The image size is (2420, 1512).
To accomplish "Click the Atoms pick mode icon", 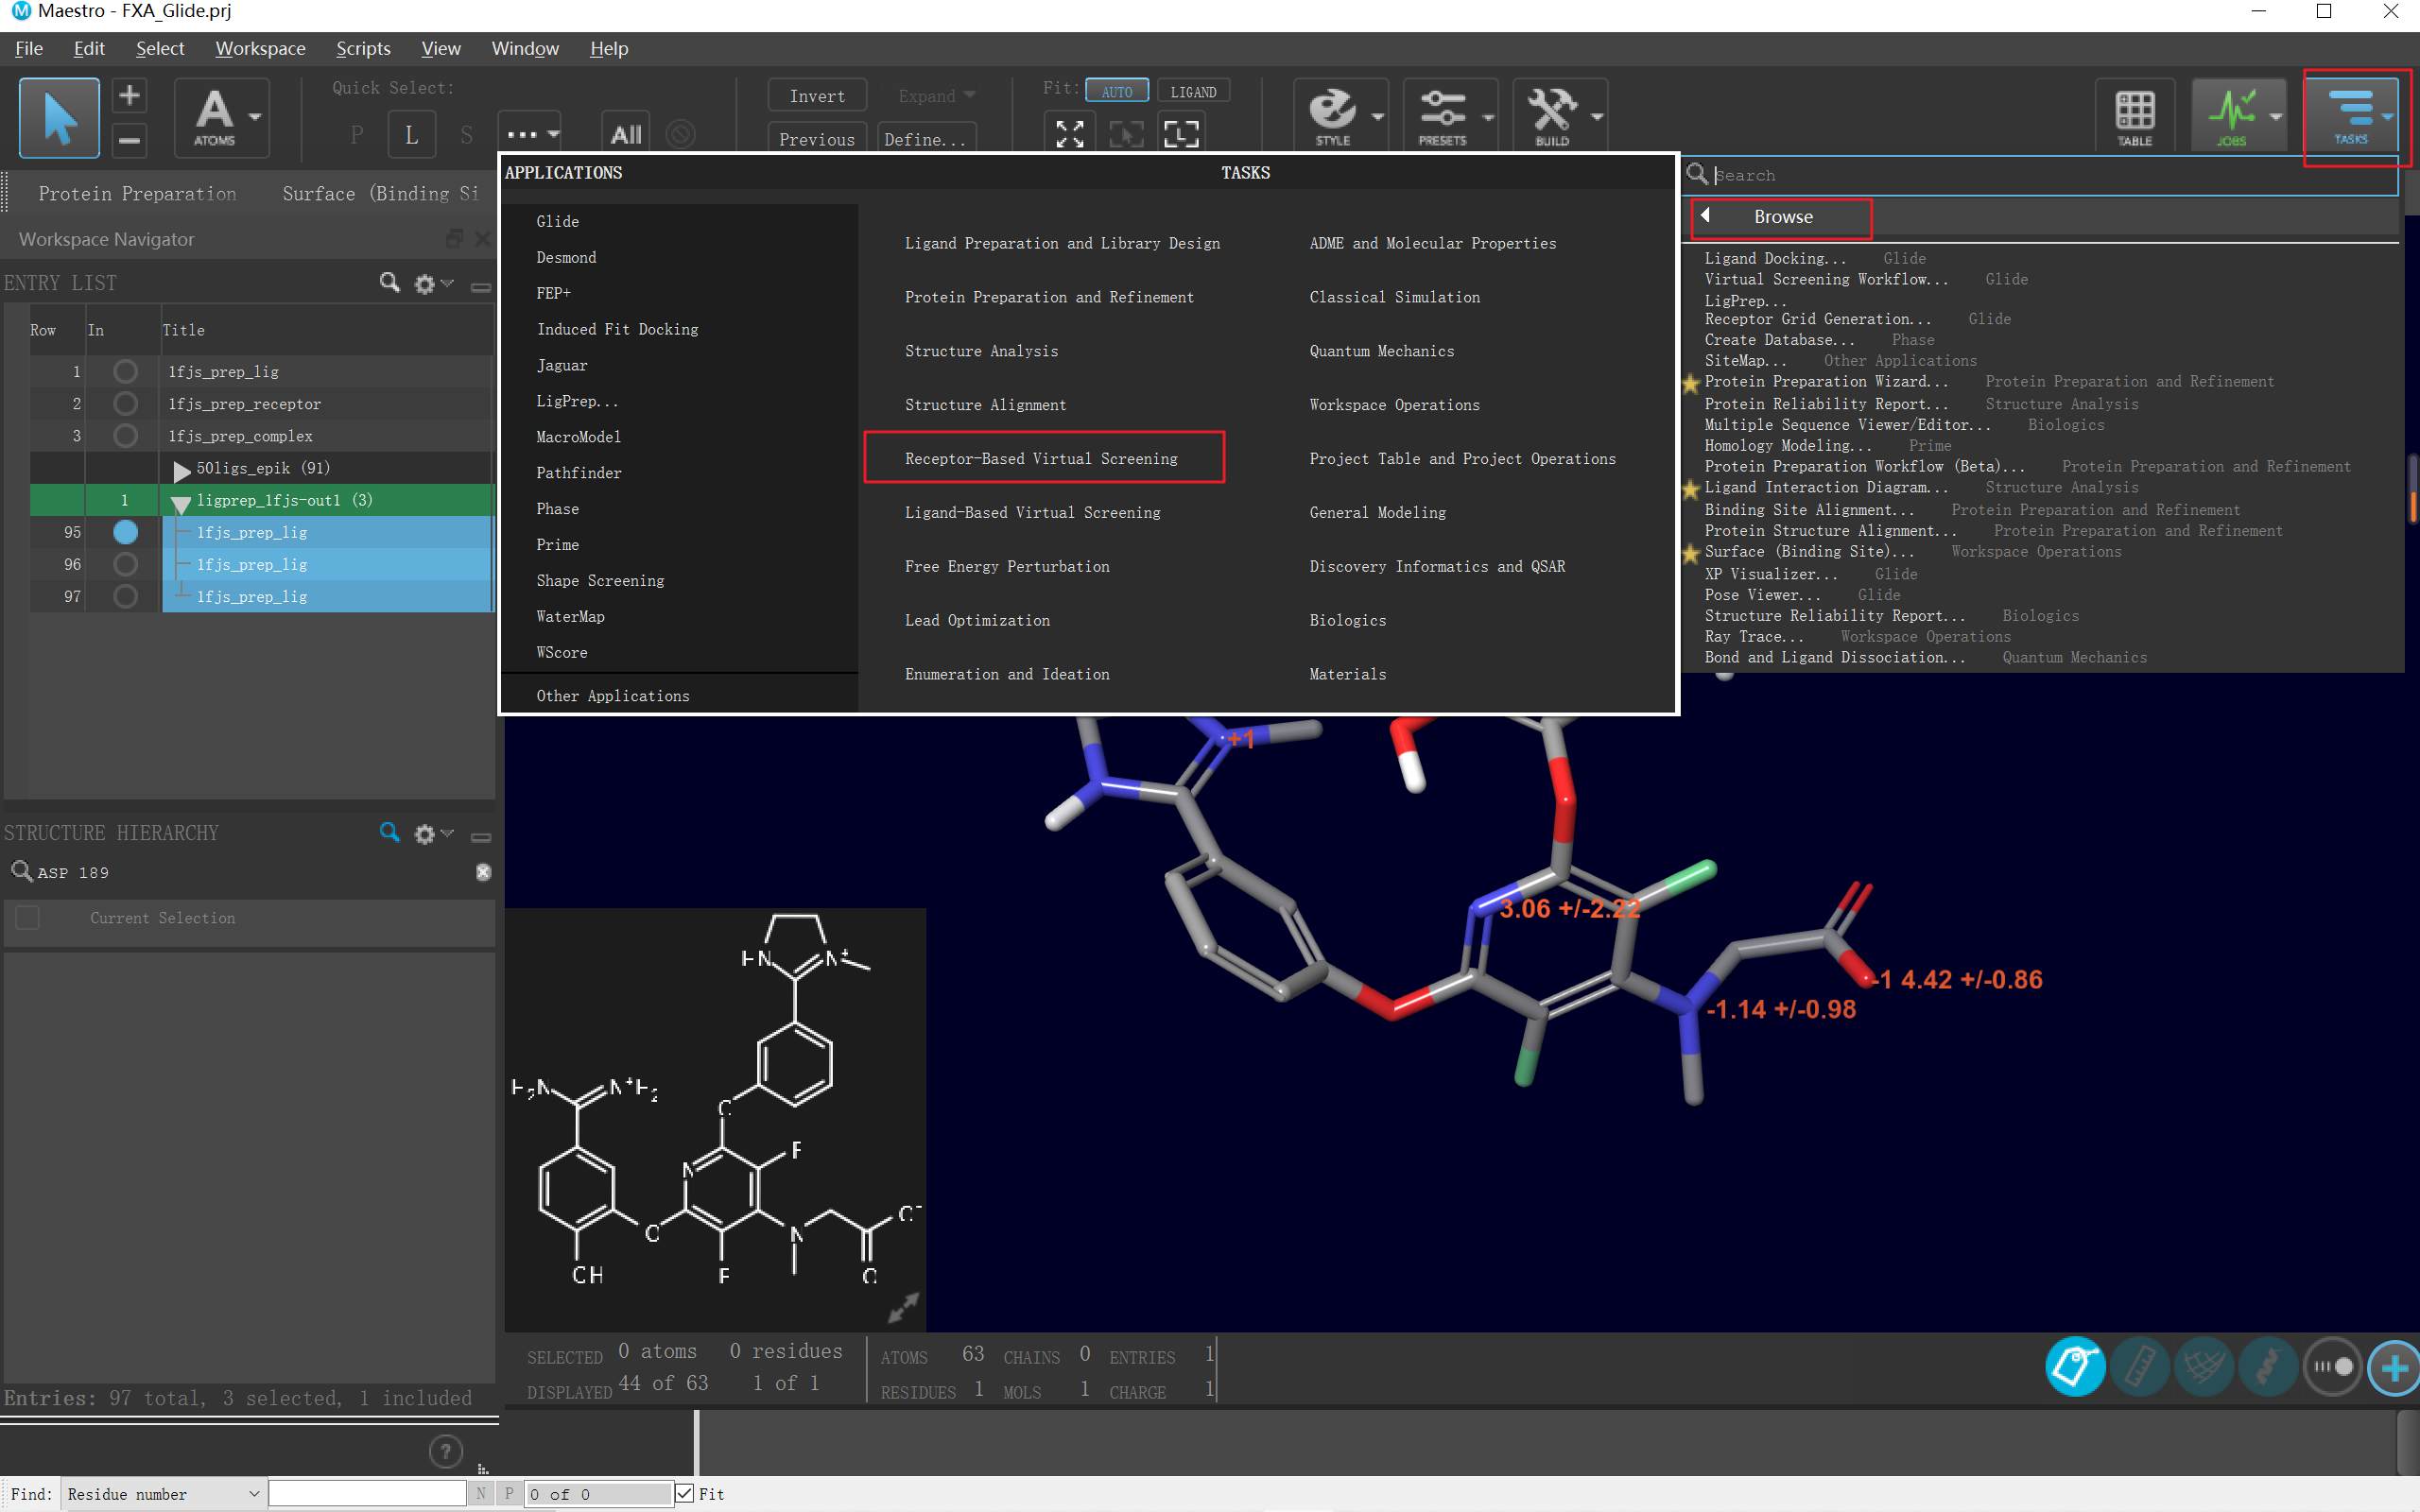I will 214,116.
